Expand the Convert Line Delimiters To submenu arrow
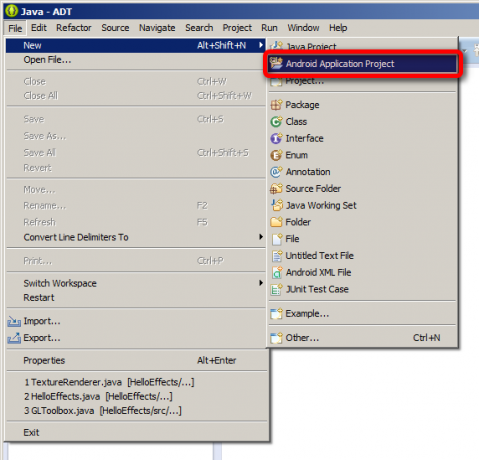The height and width of the screenshot is (460, 479). coord(261,237)
